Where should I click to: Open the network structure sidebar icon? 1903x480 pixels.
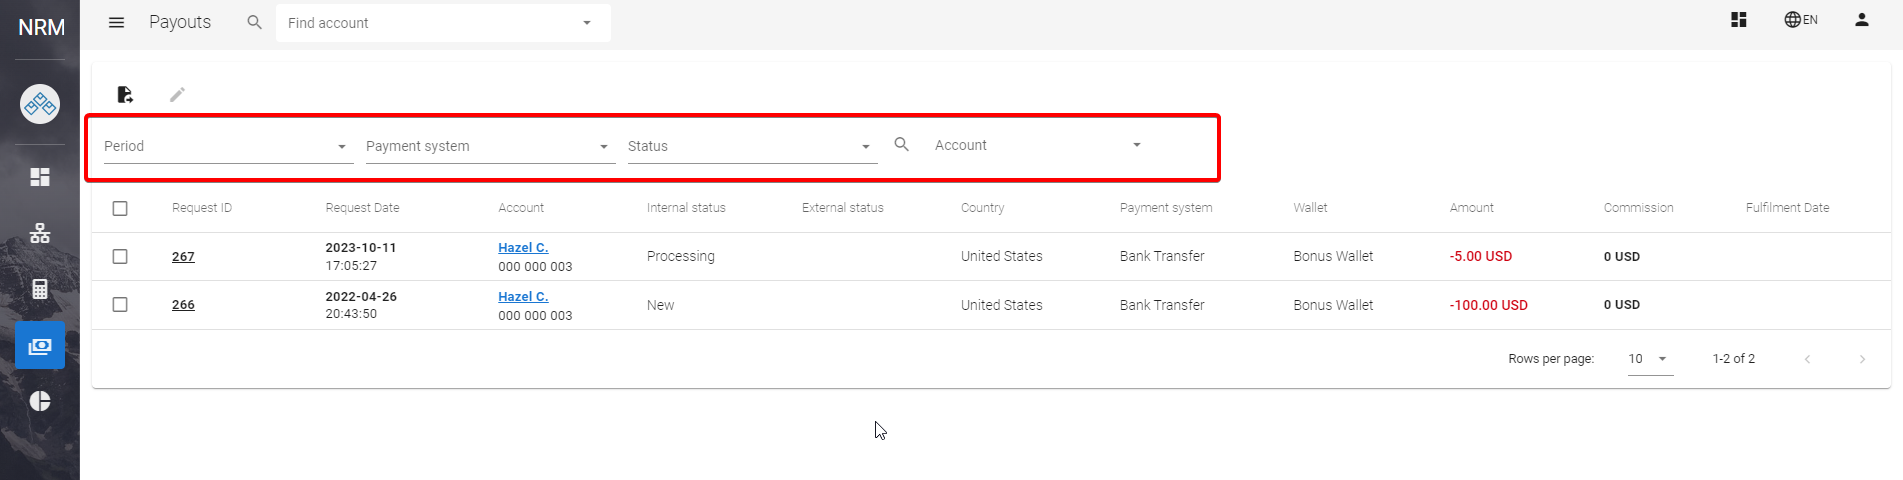click(x=40, y=233)
